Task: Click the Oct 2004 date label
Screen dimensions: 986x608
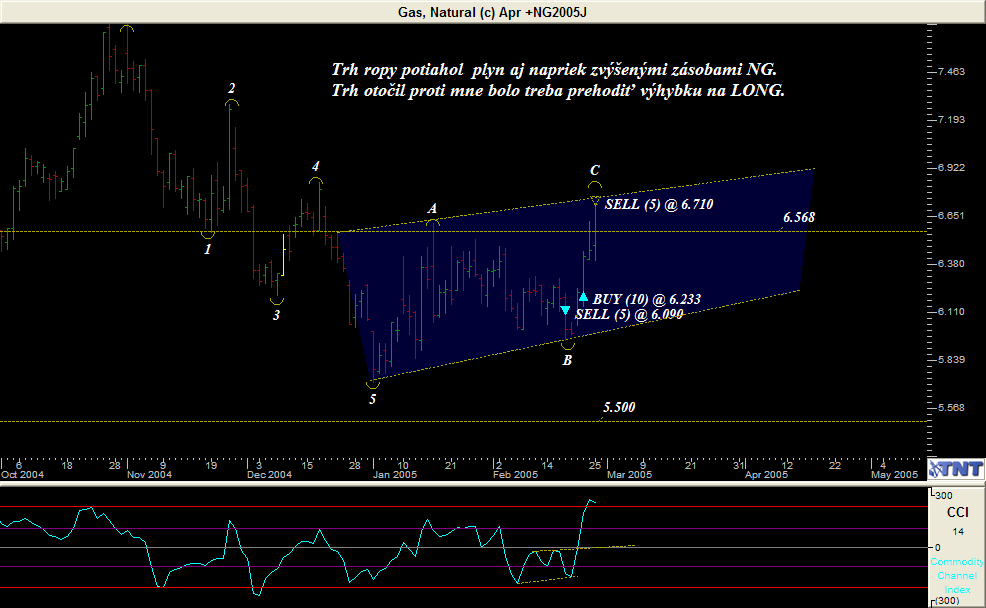Action: 23,475
